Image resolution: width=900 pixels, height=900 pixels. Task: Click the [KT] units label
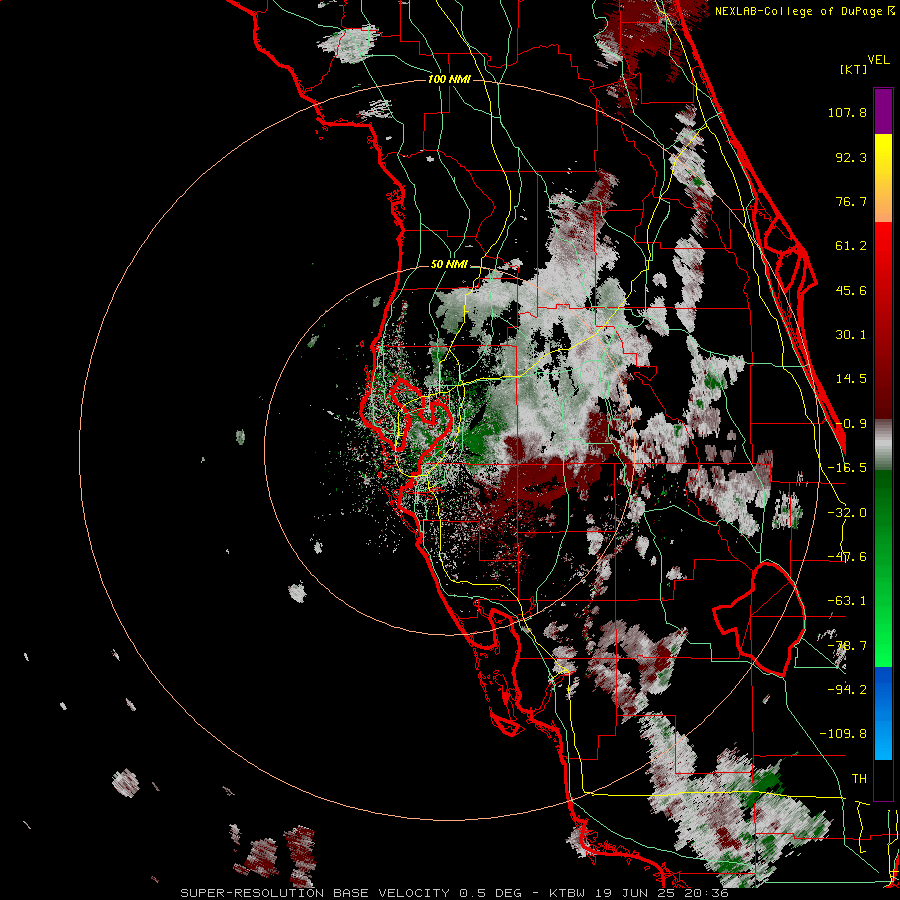click(854, 69)
